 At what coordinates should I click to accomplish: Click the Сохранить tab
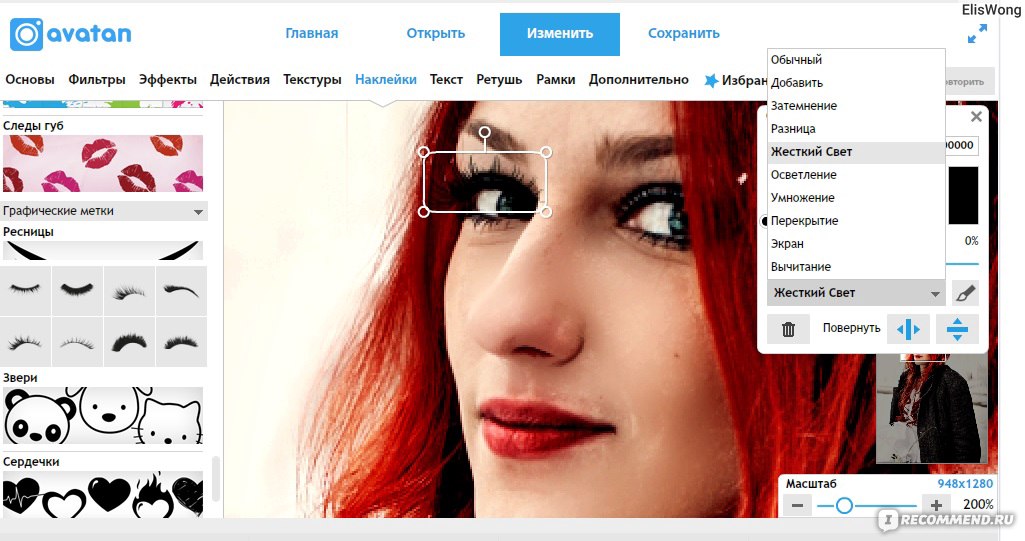(684, 33)
